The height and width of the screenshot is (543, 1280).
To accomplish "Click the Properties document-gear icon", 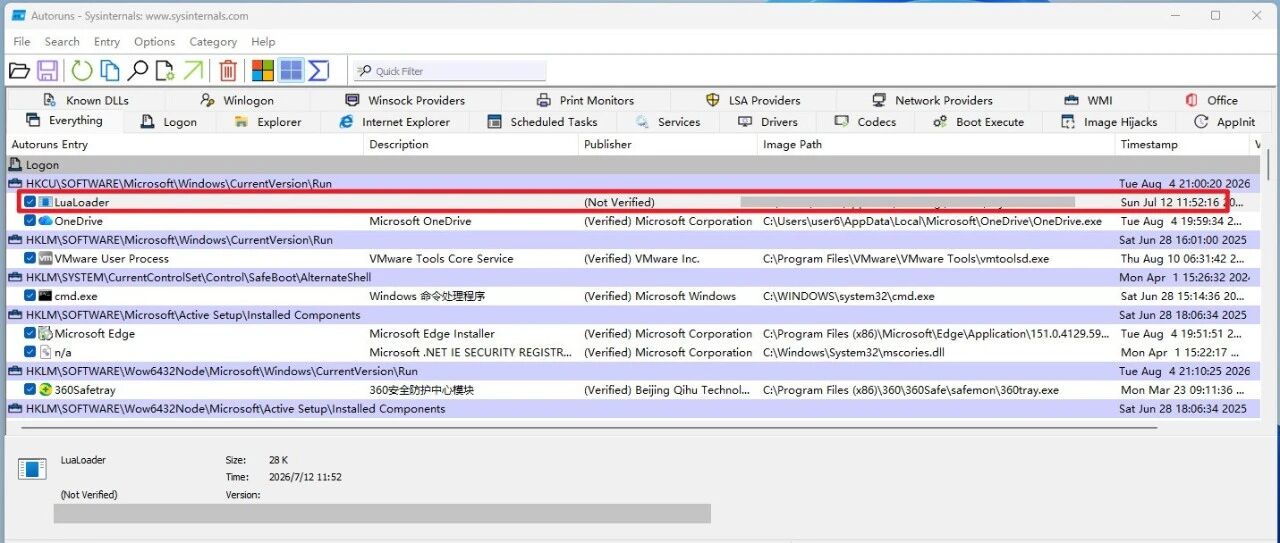I will pos(165,71).
